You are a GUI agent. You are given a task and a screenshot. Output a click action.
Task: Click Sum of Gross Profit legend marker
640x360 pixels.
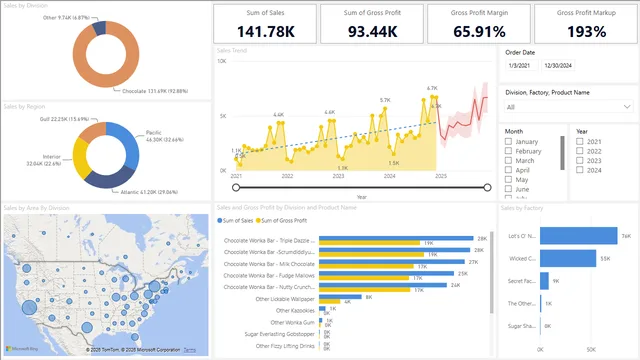point(258,220)
